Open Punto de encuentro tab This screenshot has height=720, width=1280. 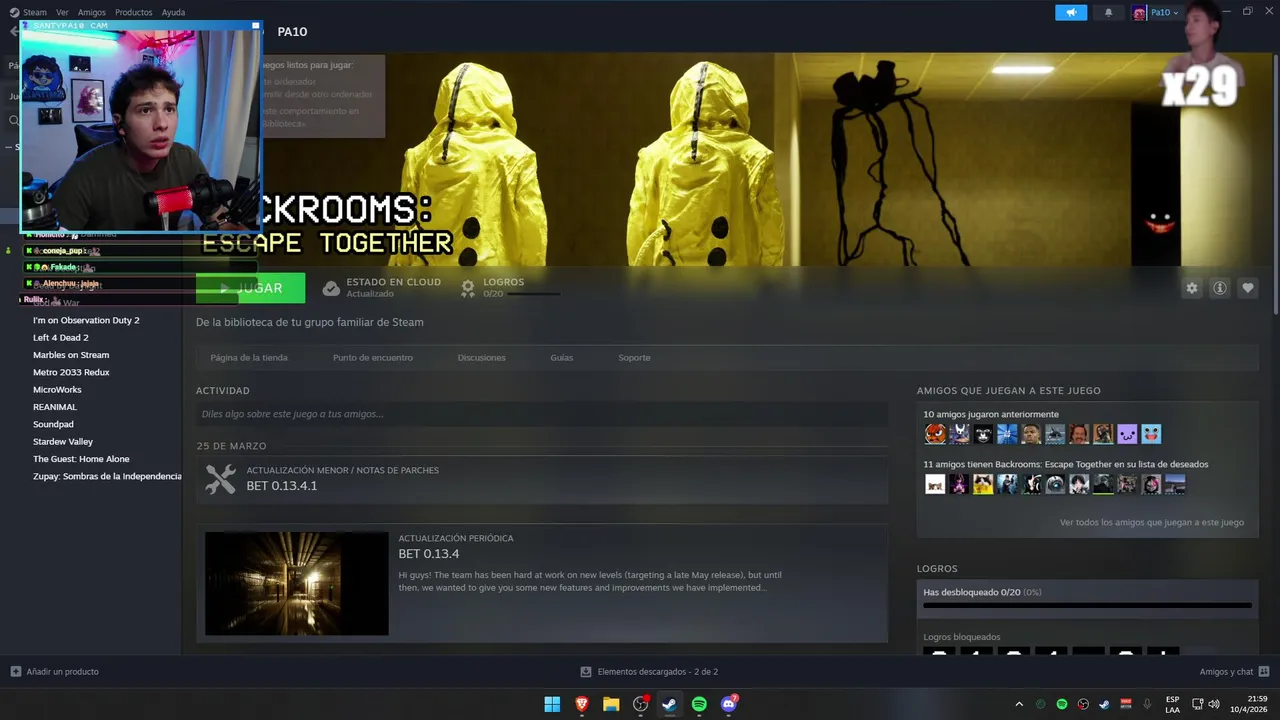click(x=373, y=357)
